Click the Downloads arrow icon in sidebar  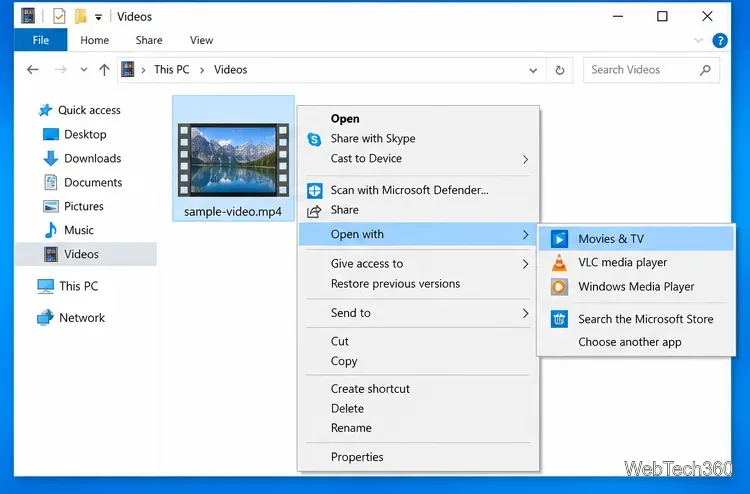point(51,158)
